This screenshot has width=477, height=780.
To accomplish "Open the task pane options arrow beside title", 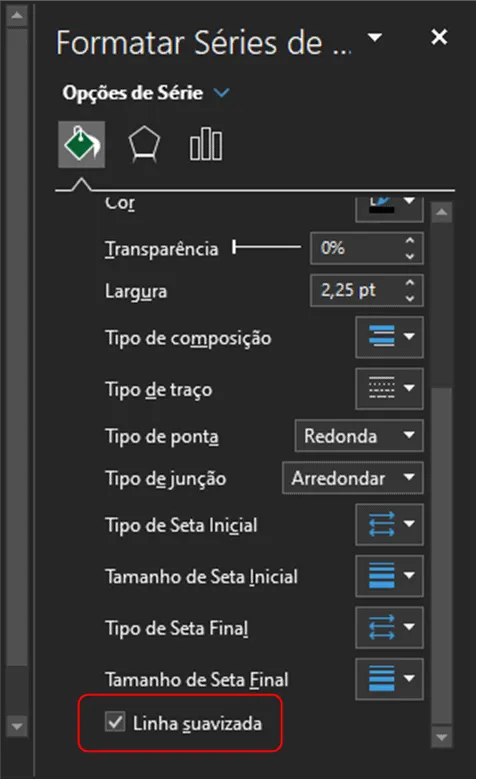I will pos(375,37).
